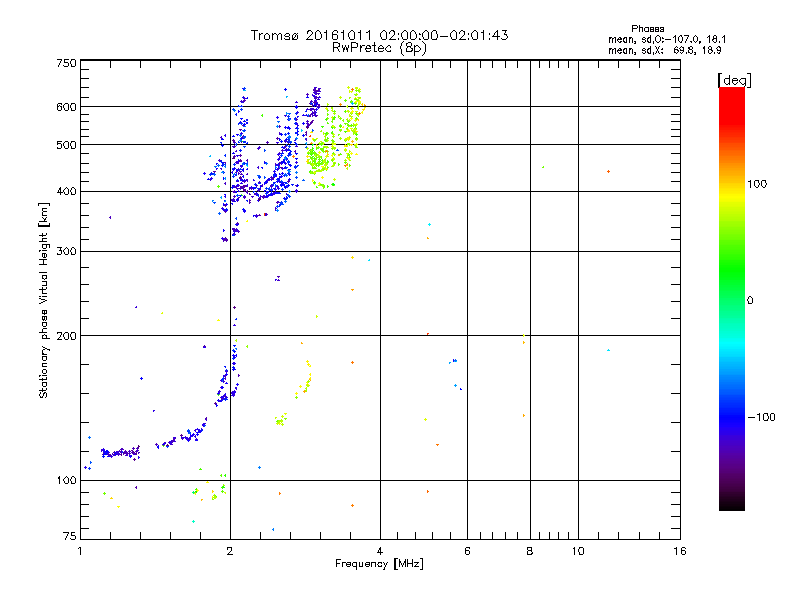800x600 pixels.
Task: Click the 'Phases' header text
Action: coord(647,29)
